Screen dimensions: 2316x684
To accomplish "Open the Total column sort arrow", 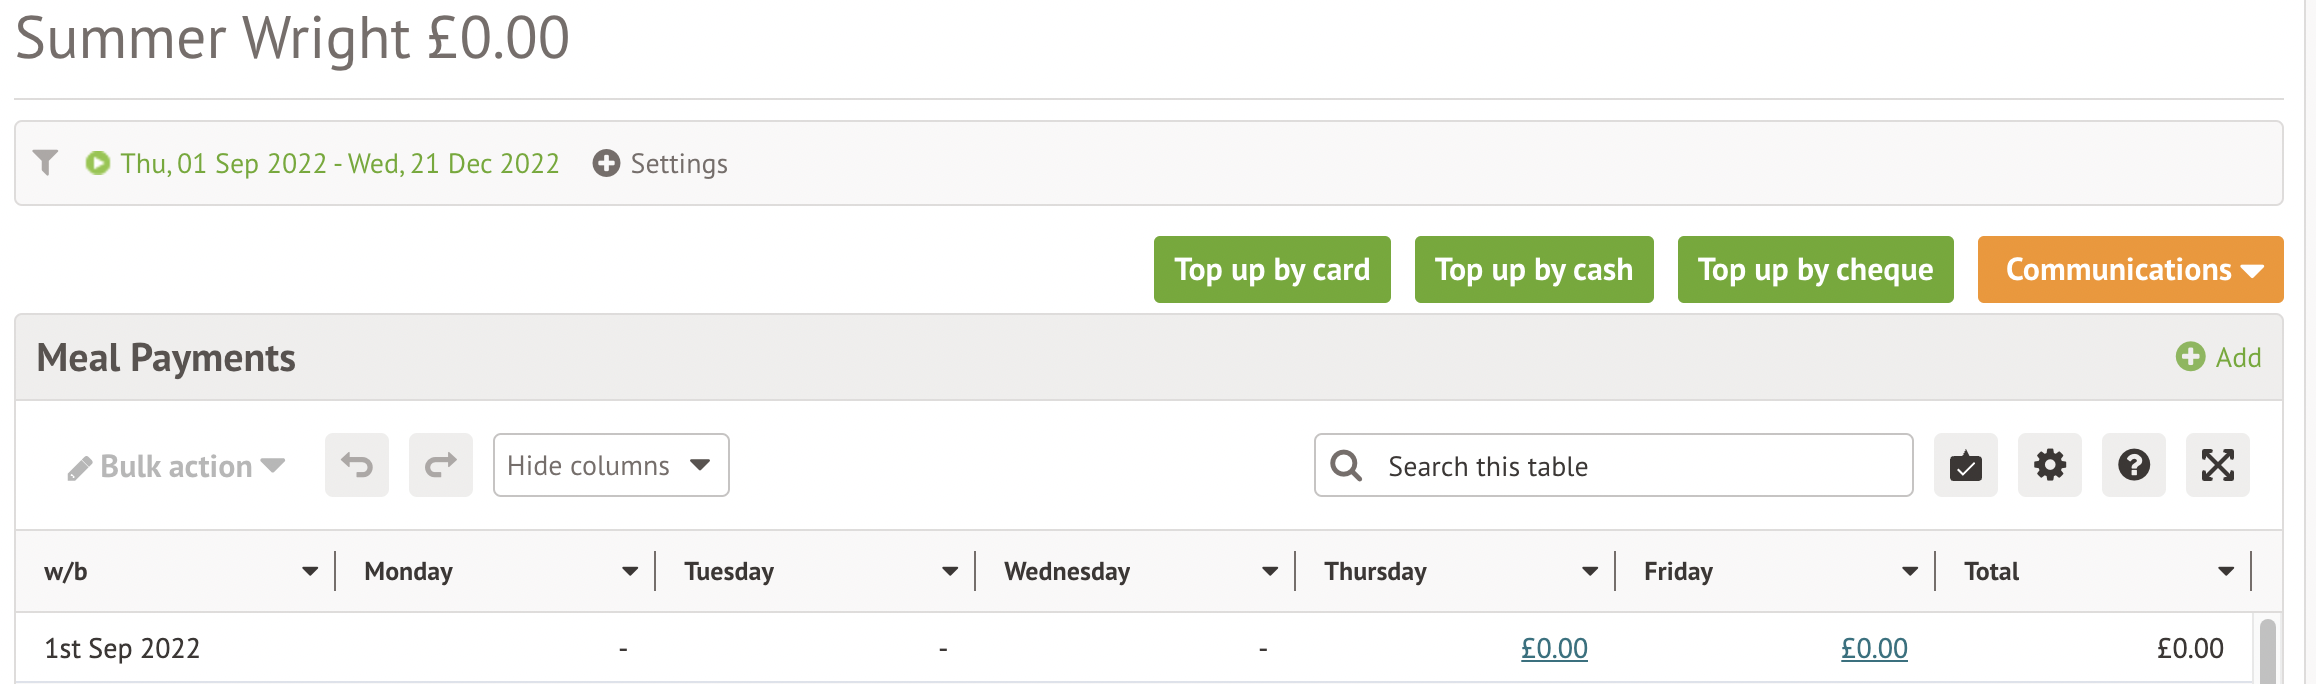I will [x=2226, y=572].
